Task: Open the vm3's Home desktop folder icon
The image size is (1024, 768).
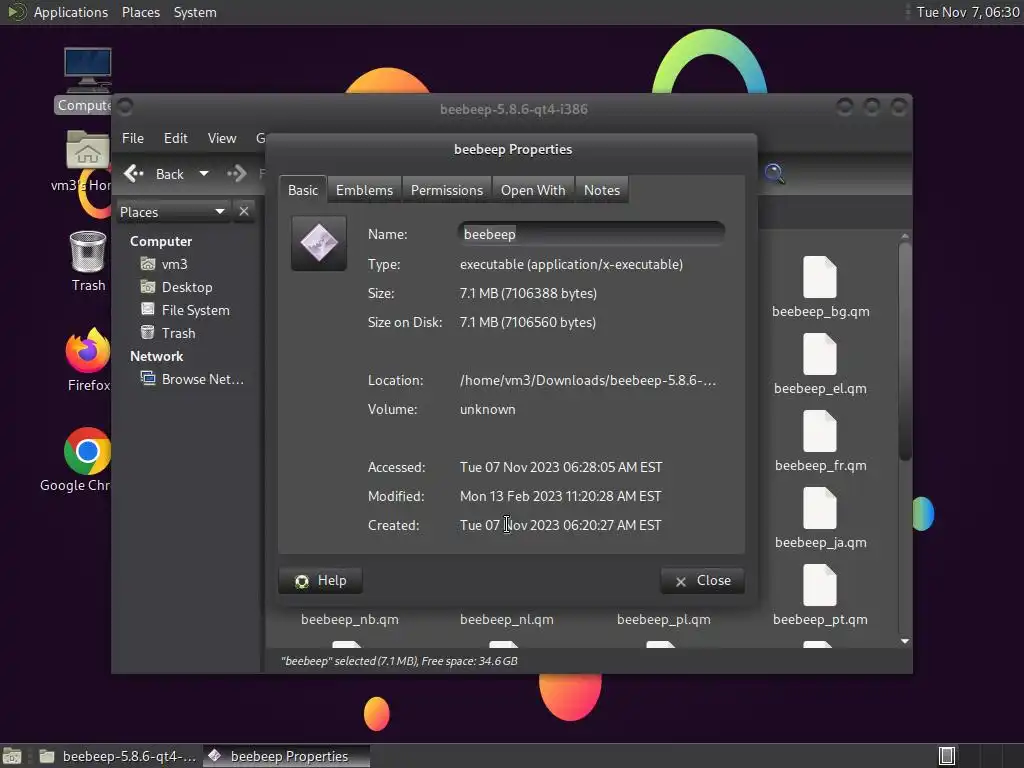Action: (x=88, y=150)
